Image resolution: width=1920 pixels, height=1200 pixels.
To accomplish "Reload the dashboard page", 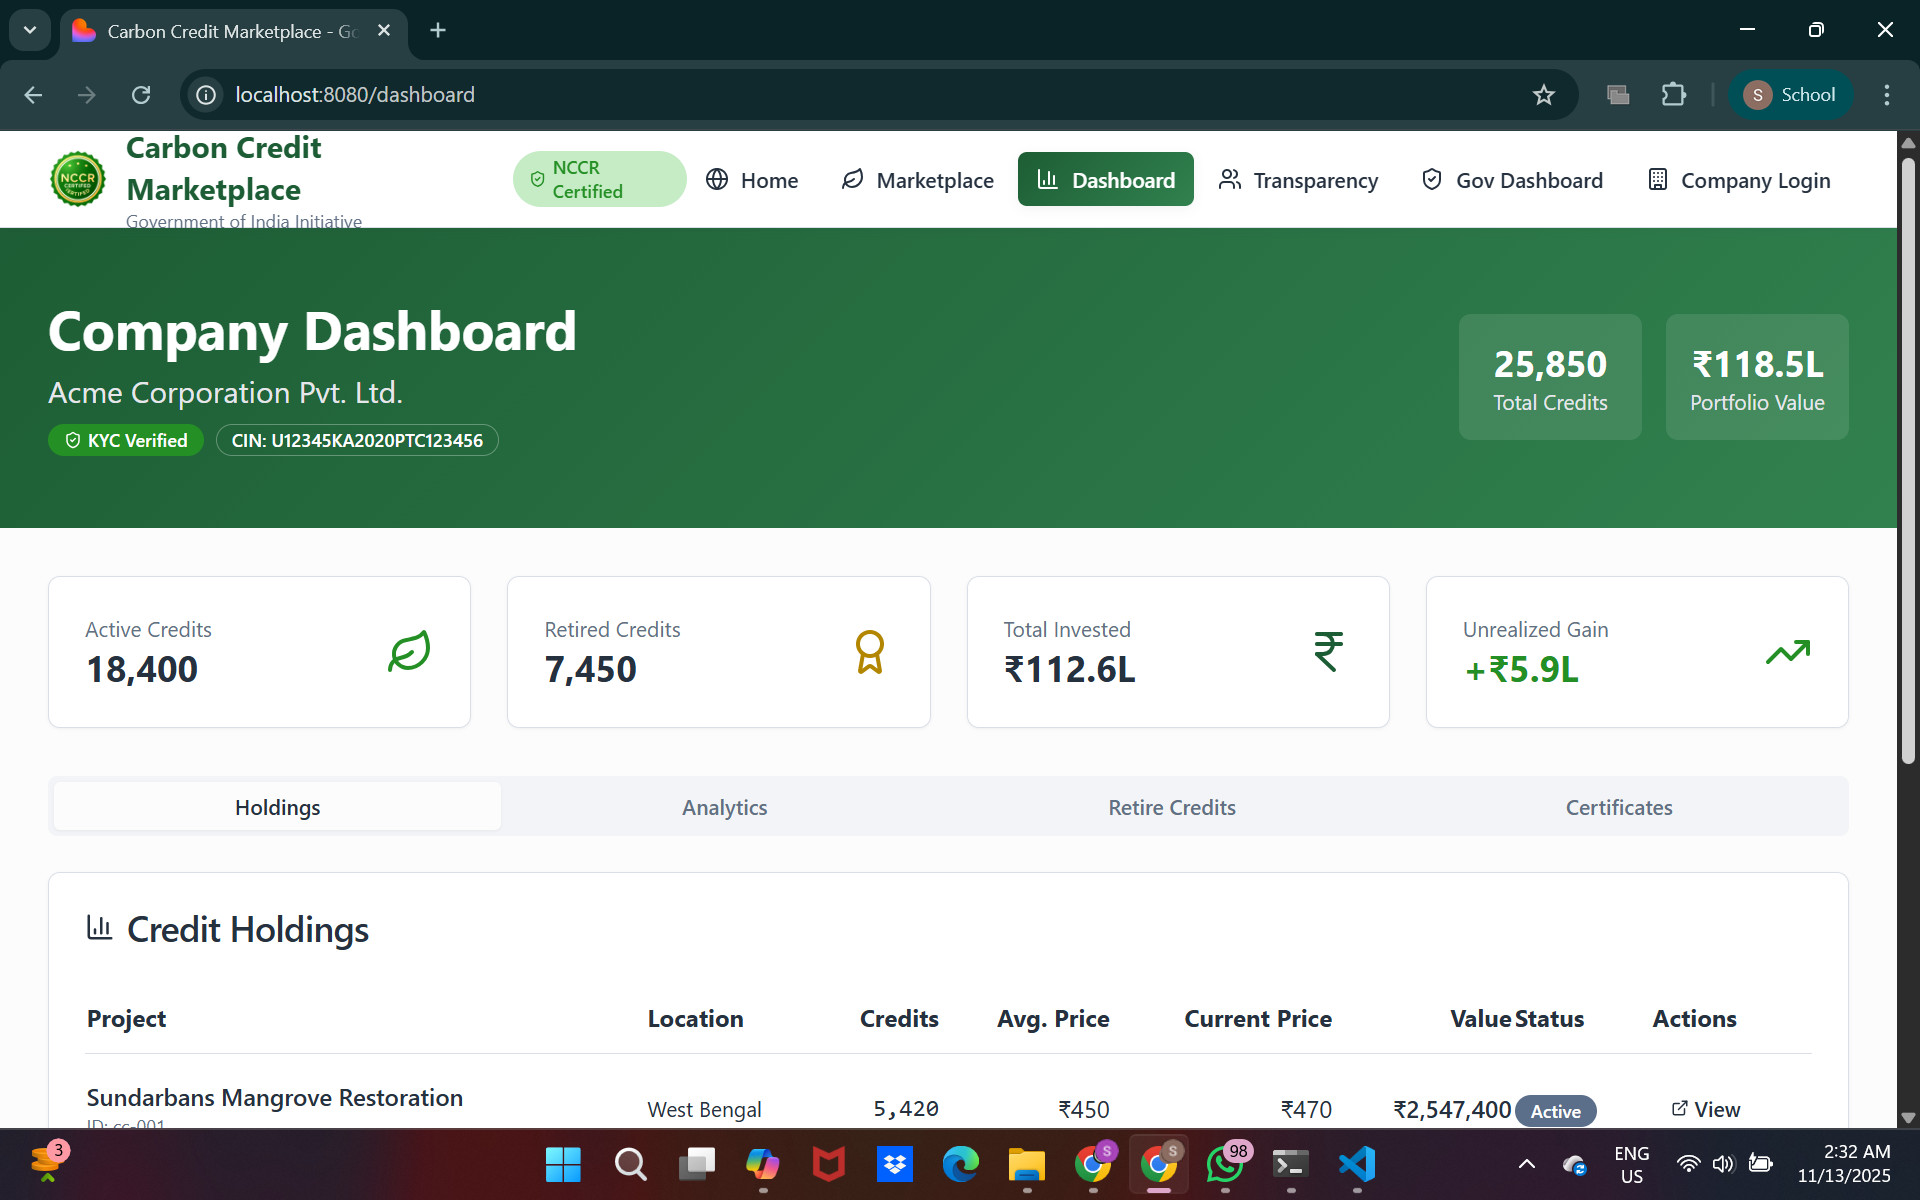I will tap(141, 95).
